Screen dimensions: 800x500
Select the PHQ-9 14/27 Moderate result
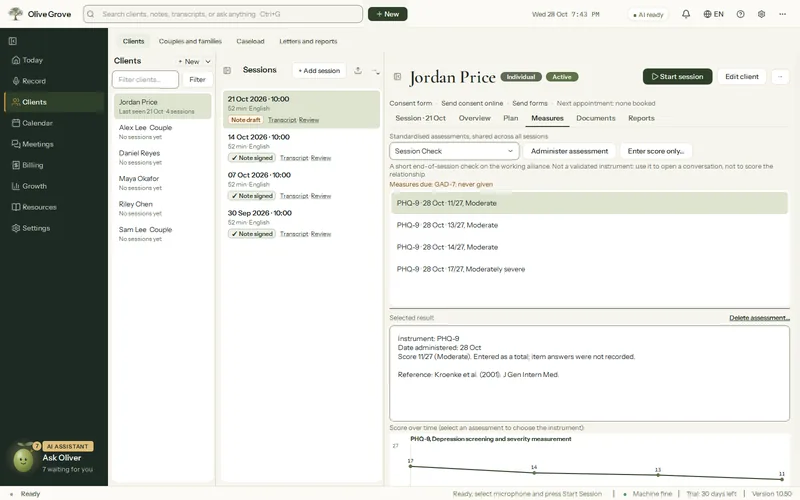coord(589,247)
